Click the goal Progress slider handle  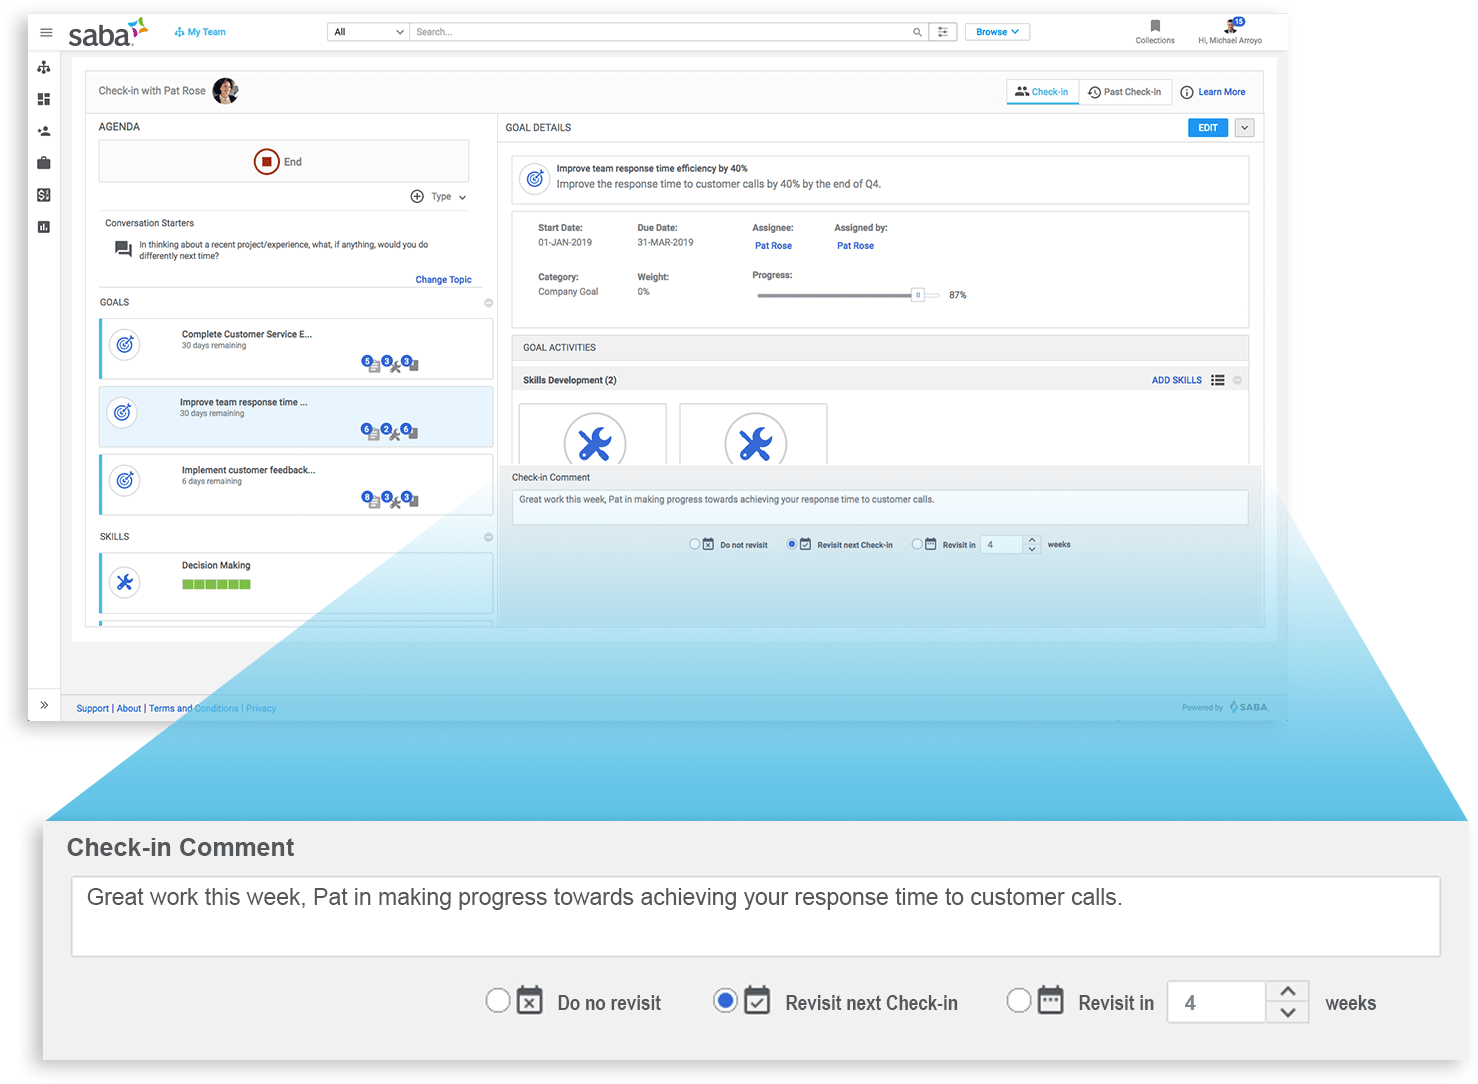[x=917, y=295]
